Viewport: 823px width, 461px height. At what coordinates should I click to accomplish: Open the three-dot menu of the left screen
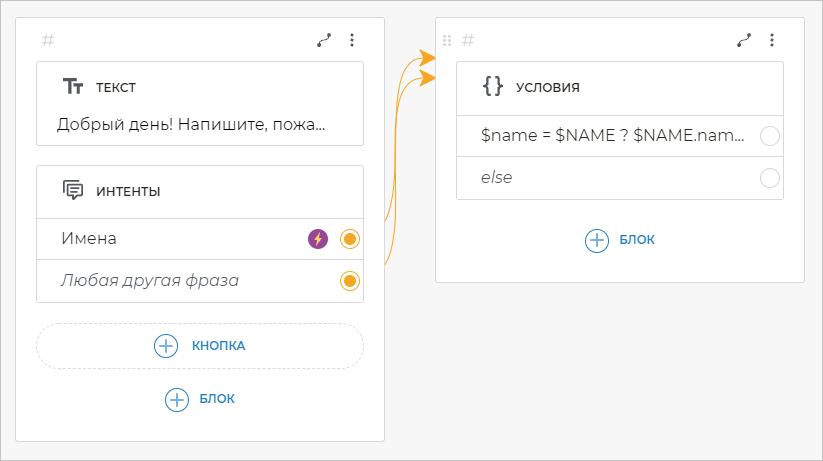coord(352,40)
